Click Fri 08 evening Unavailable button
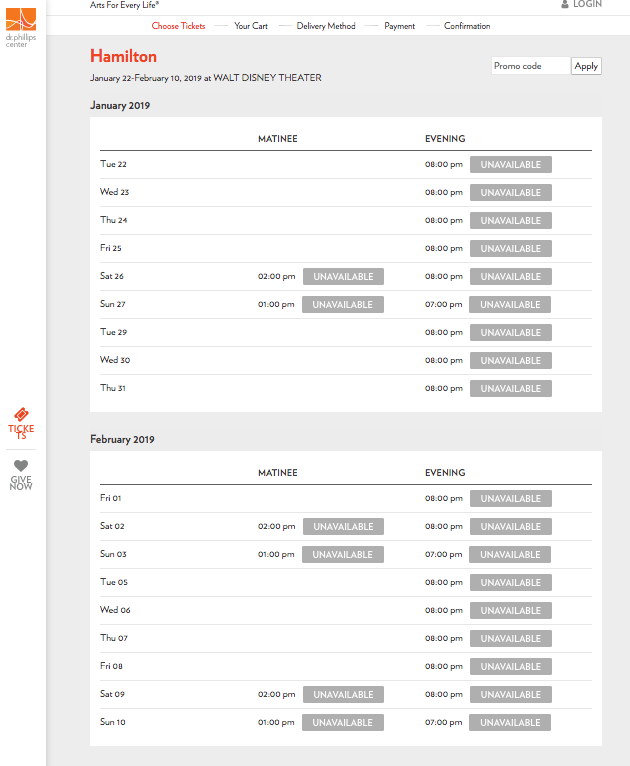 pyautogui.click(x=511, y=666)
